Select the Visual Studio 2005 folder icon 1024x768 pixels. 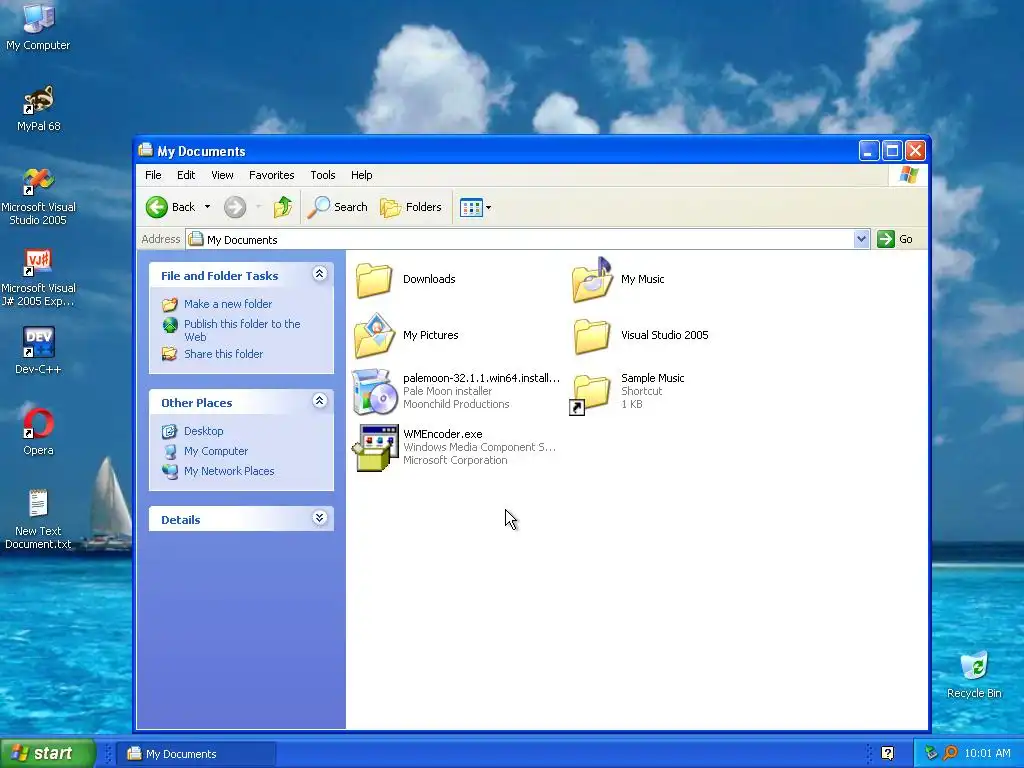point(592,336)
